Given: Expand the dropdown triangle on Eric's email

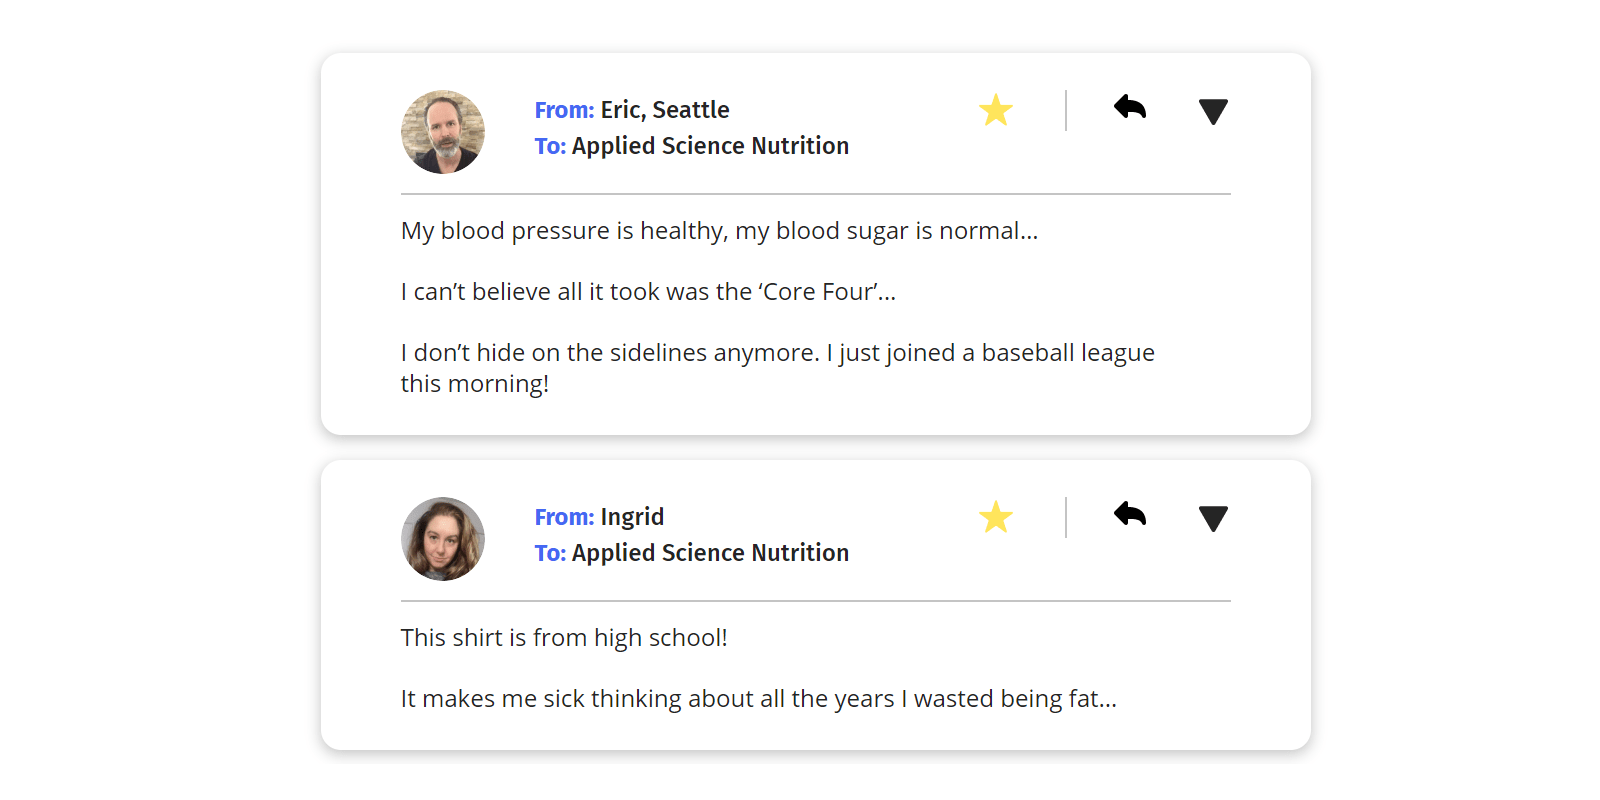Looking at the screenshot, I should pos(1213,112).
